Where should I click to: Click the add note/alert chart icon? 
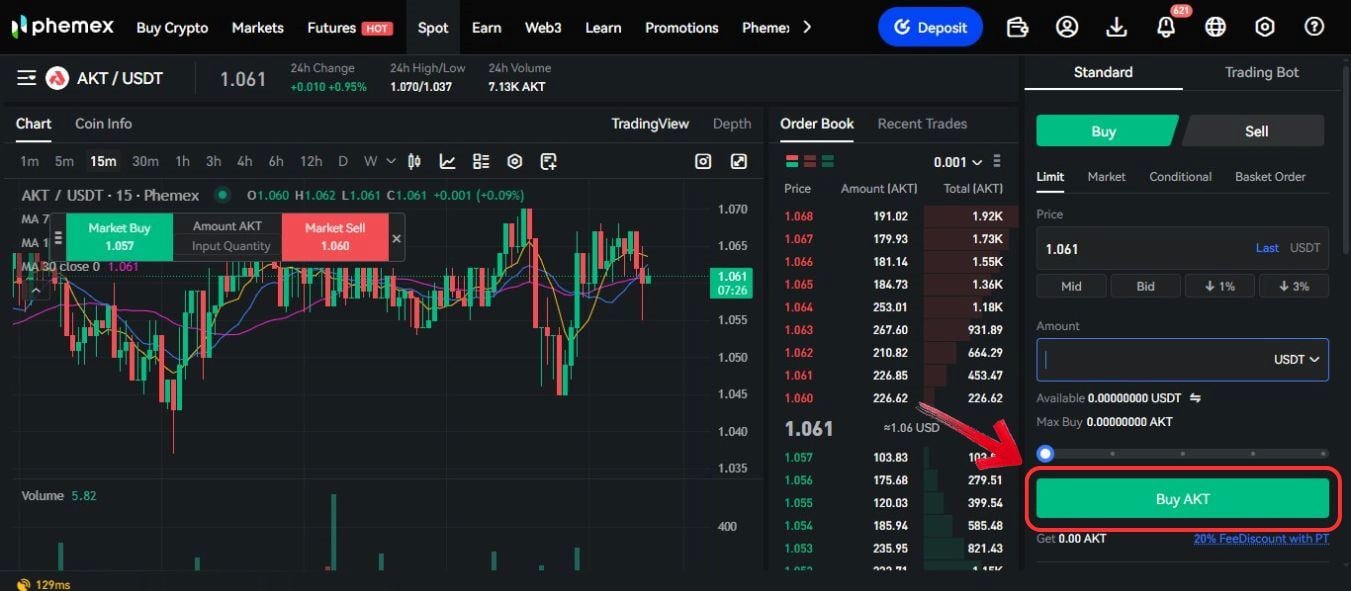click(548, 161)
